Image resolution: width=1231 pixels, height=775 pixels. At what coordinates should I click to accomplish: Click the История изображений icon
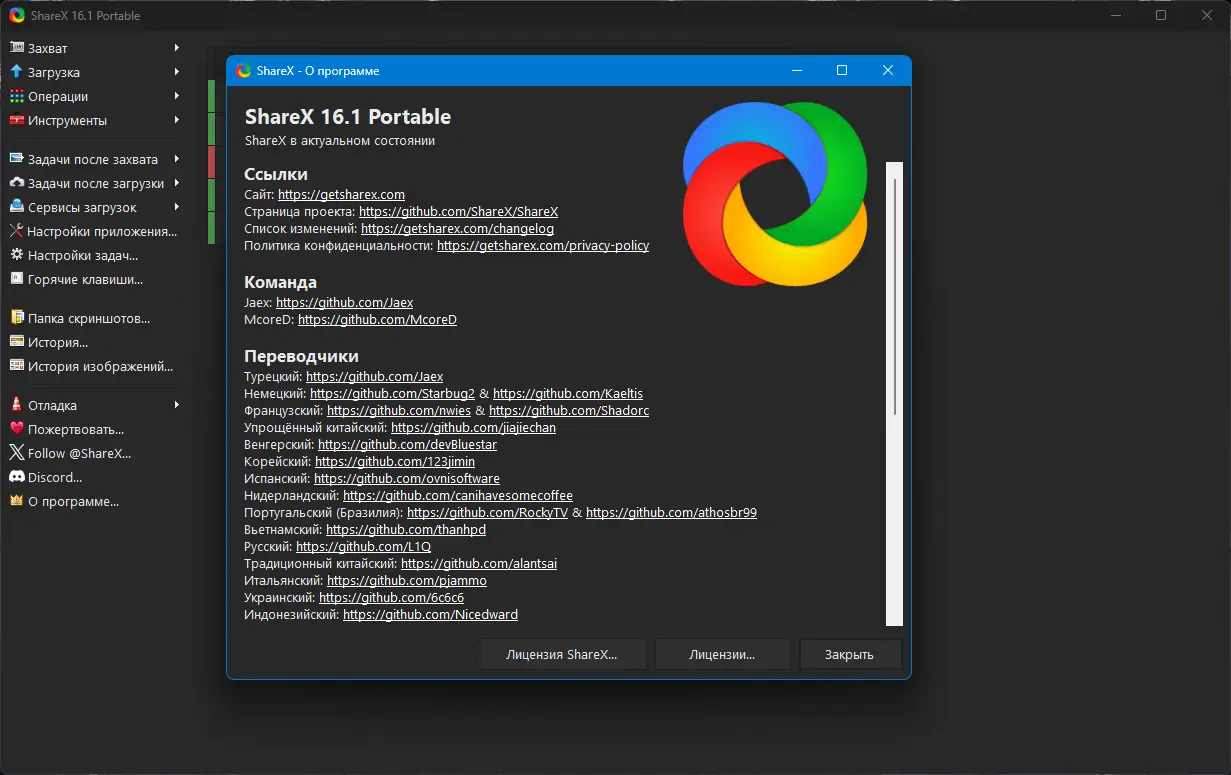(x=16, y=366)
